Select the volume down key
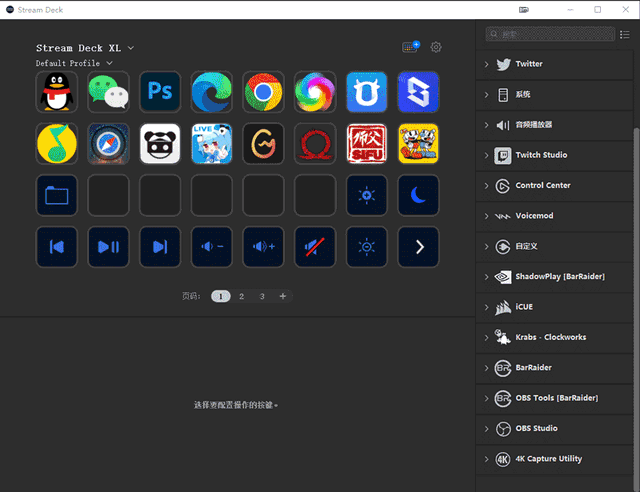Viewport: 640px width, 492px height. click(x=211, y=247)
